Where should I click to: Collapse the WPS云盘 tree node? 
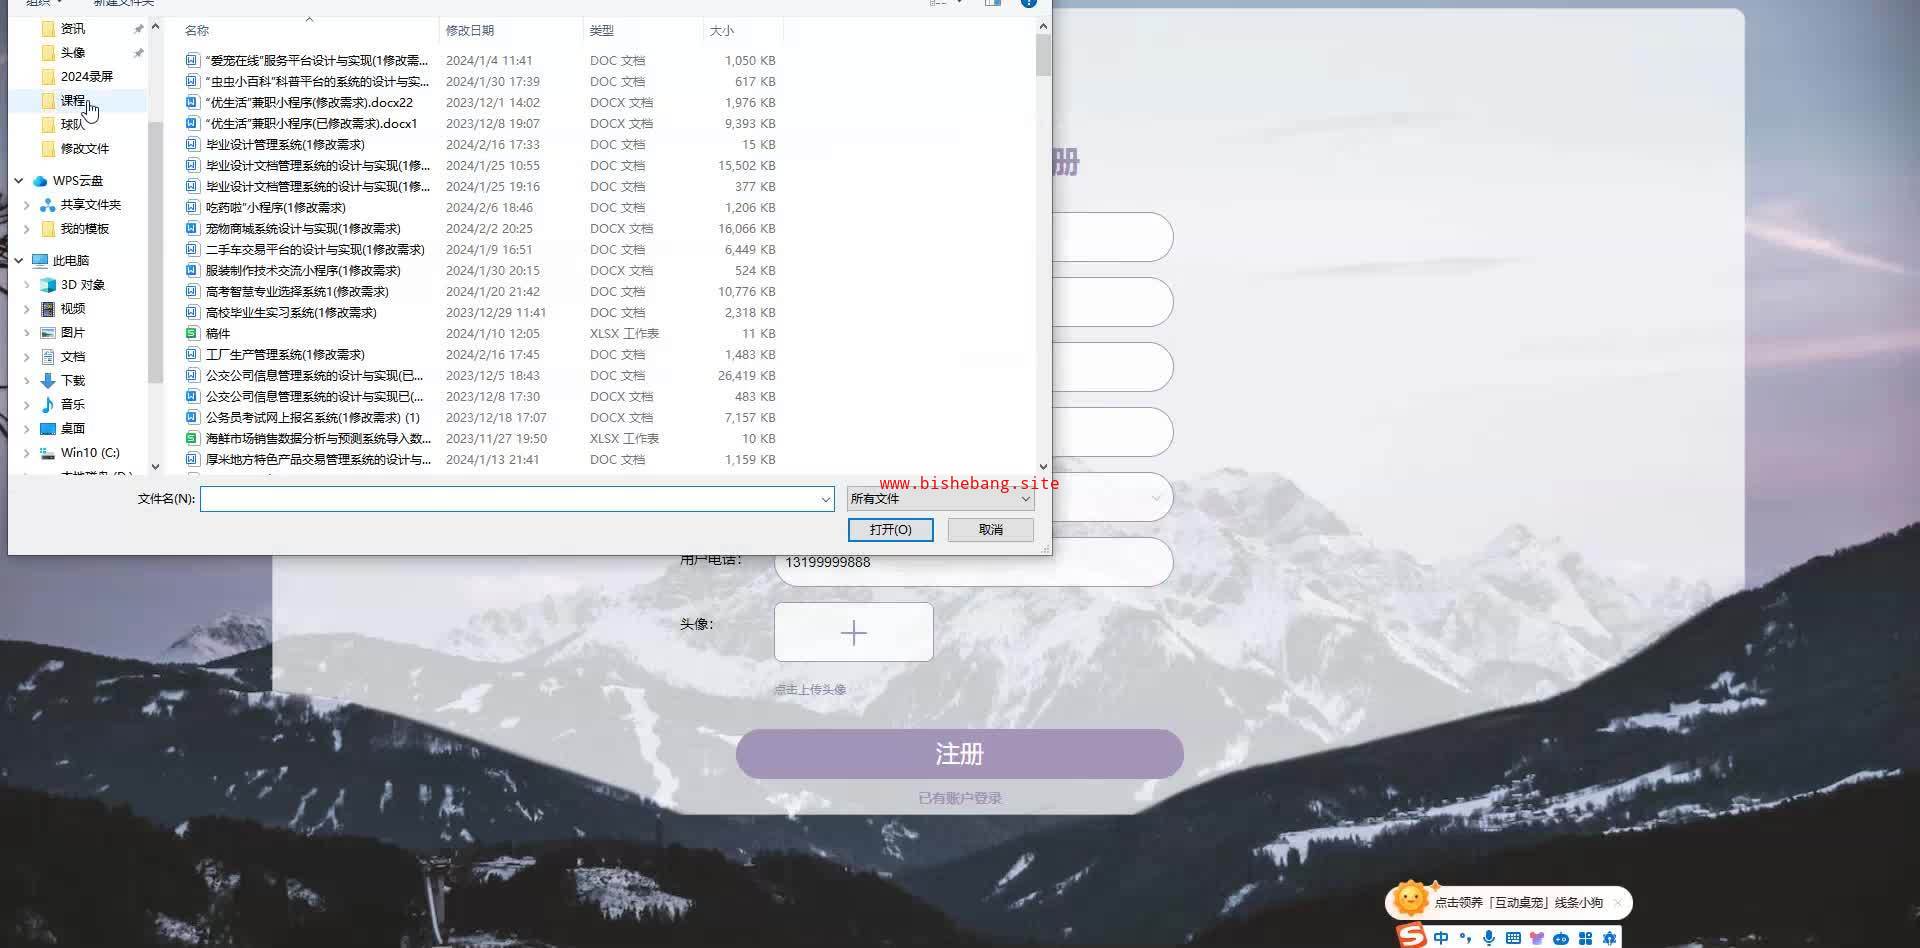pyautogui.click(x=19, y=181)
